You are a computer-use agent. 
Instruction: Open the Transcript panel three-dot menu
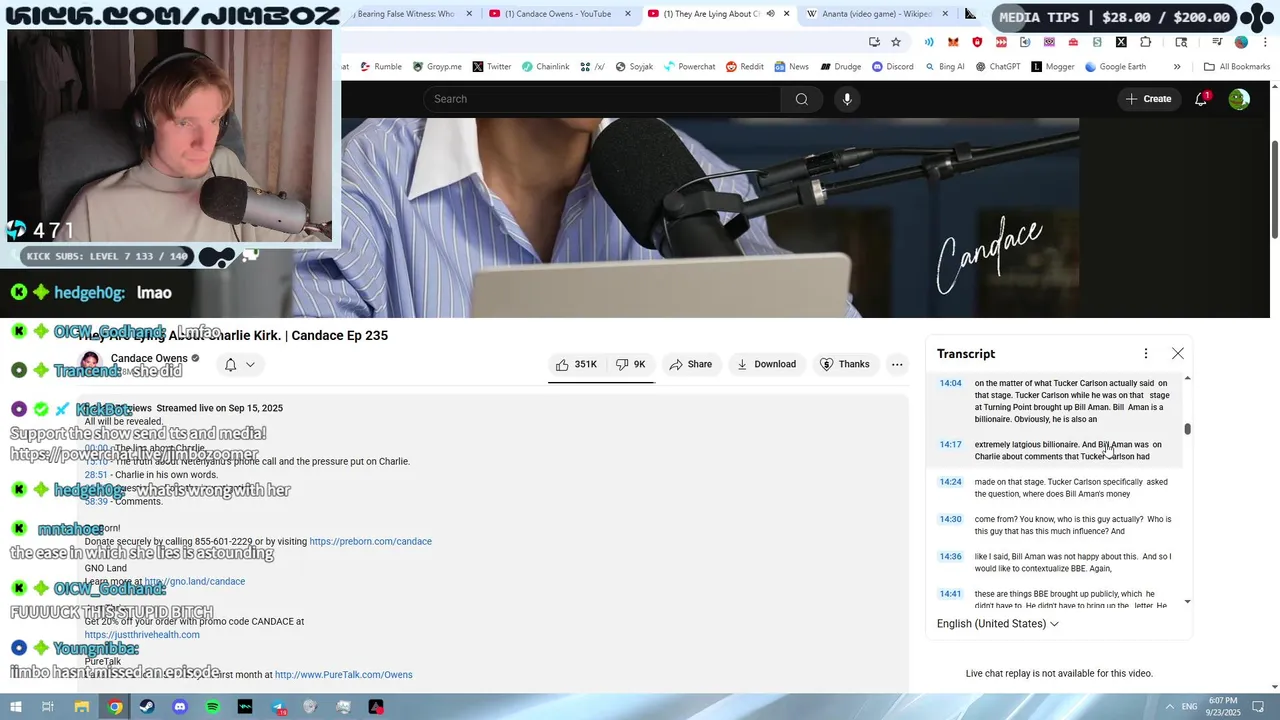point(1146,354)
